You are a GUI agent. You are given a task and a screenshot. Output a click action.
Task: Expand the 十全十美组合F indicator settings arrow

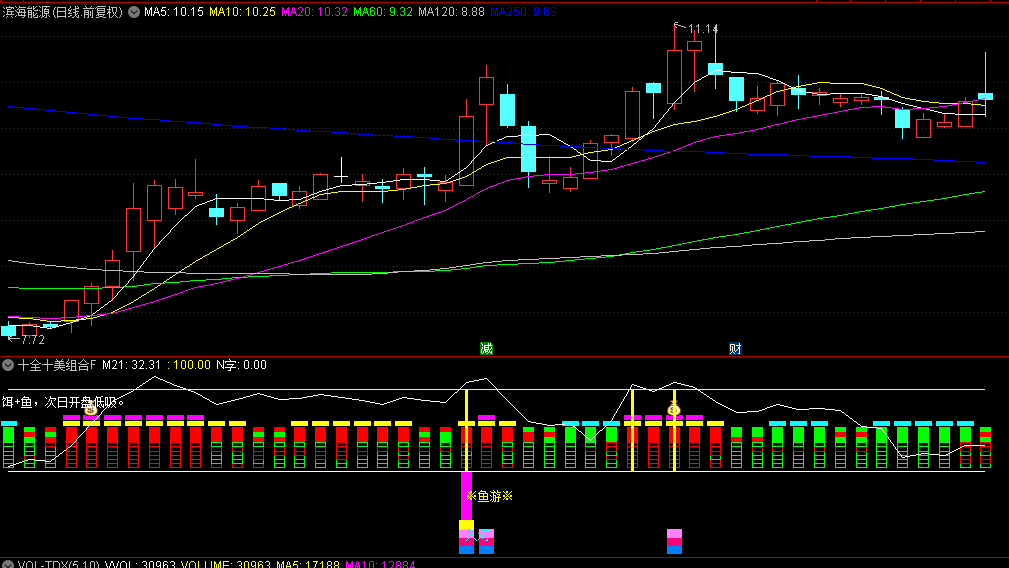click(8, 365)
